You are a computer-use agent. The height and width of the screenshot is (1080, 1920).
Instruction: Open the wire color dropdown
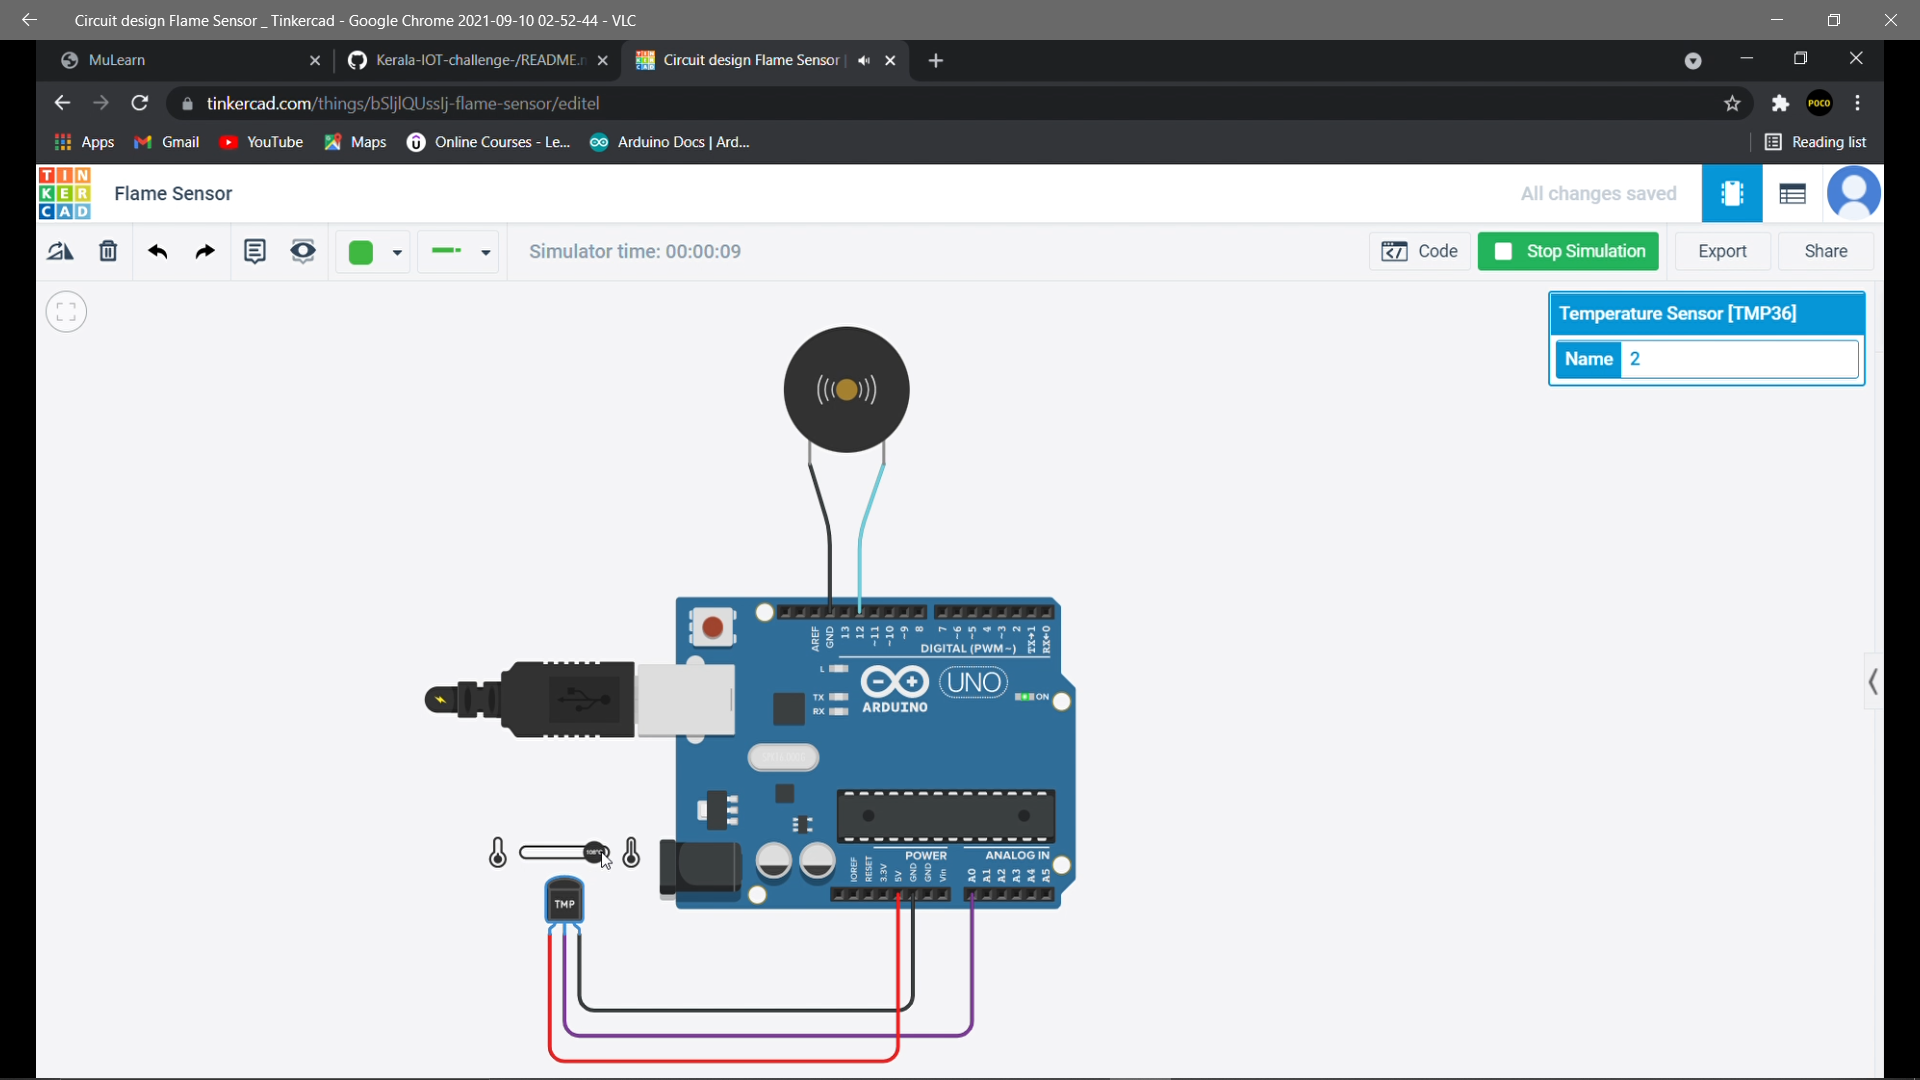tap(397, 252)
